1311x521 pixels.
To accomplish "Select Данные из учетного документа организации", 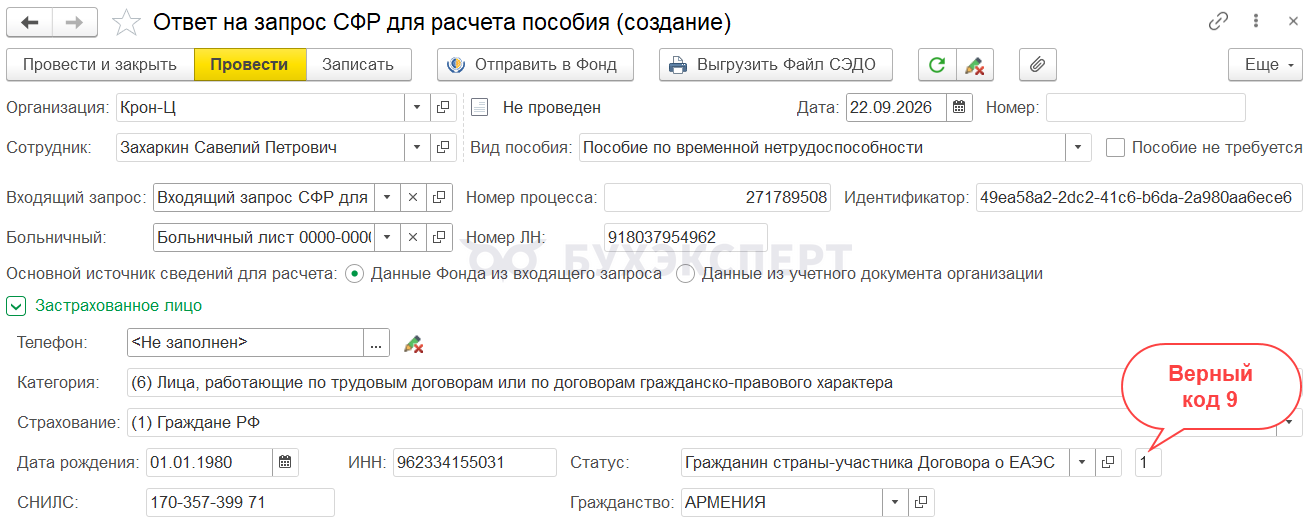I will pos(685,274).
